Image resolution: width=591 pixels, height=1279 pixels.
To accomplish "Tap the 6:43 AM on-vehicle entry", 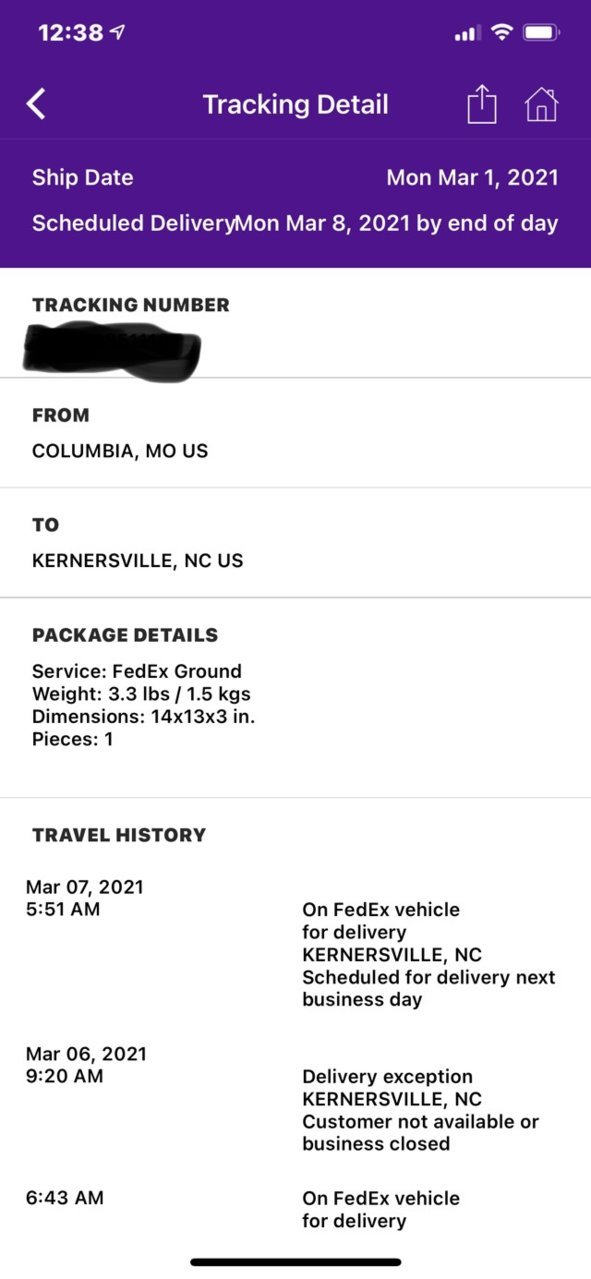I will tap(295, 1209).
